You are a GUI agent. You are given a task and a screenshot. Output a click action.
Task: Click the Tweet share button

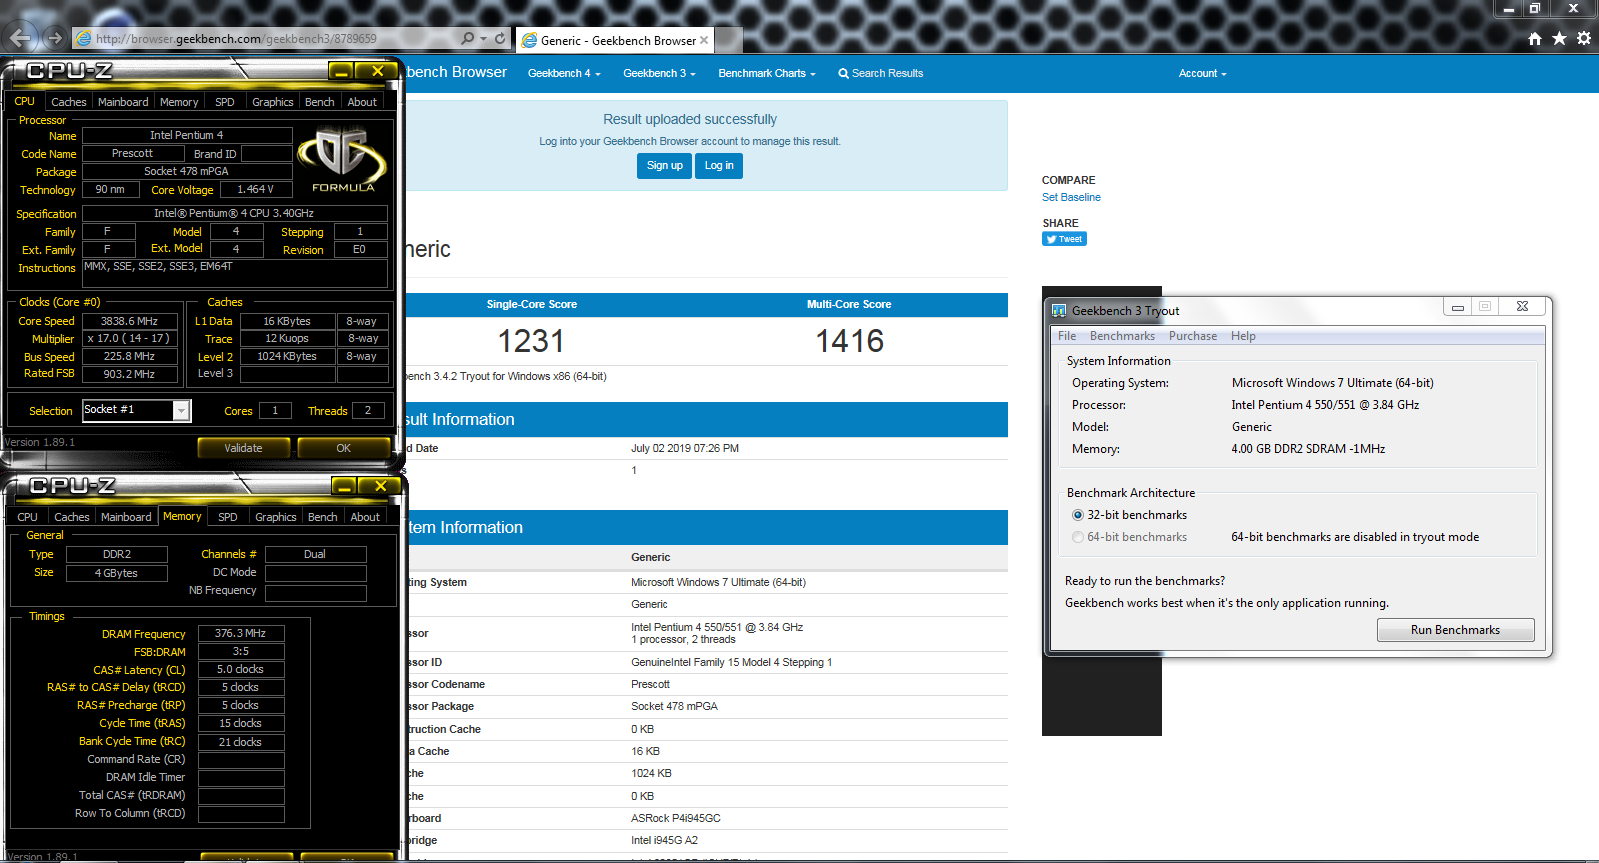pos(1064,239)
